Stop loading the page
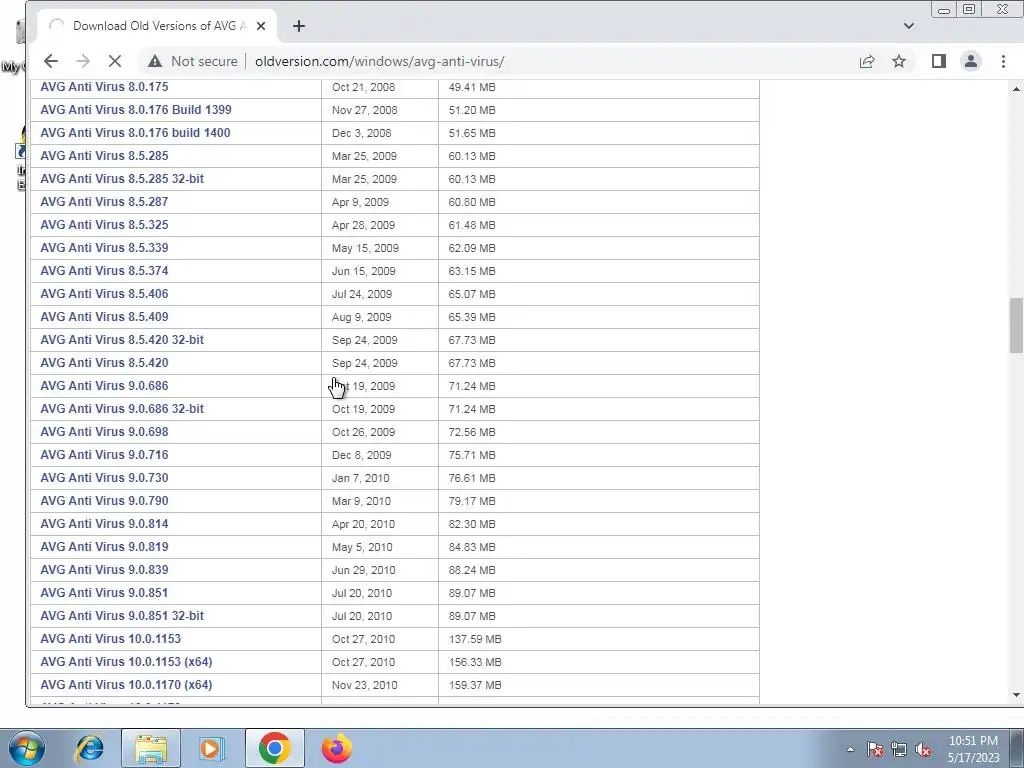The height and width of the screenshot is (768, 1024). pyautogui.click(x=114, y=61)
